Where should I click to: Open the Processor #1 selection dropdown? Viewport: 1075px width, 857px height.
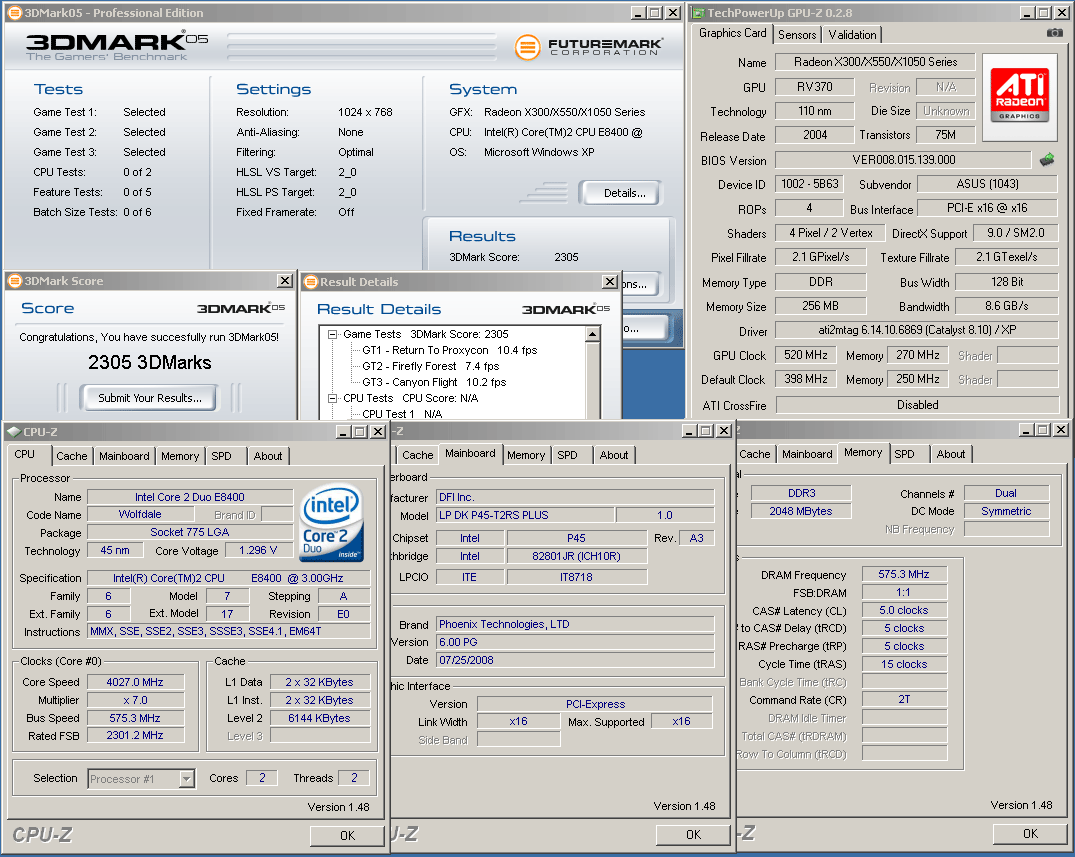tap(186, 779)
